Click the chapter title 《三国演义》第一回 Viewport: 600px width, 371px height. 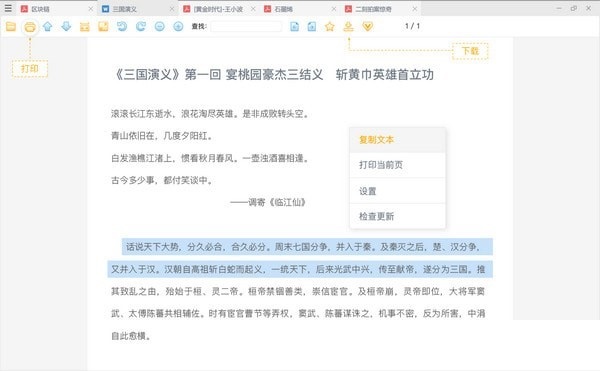point(167,75)
